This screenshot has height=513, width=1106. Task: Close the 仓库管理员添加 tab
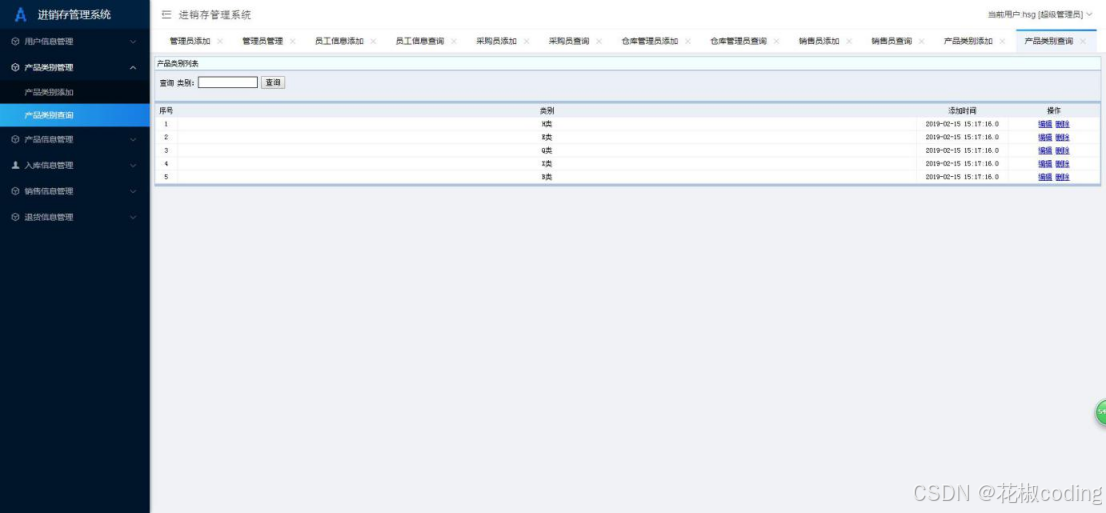click(x=688, y=41)
